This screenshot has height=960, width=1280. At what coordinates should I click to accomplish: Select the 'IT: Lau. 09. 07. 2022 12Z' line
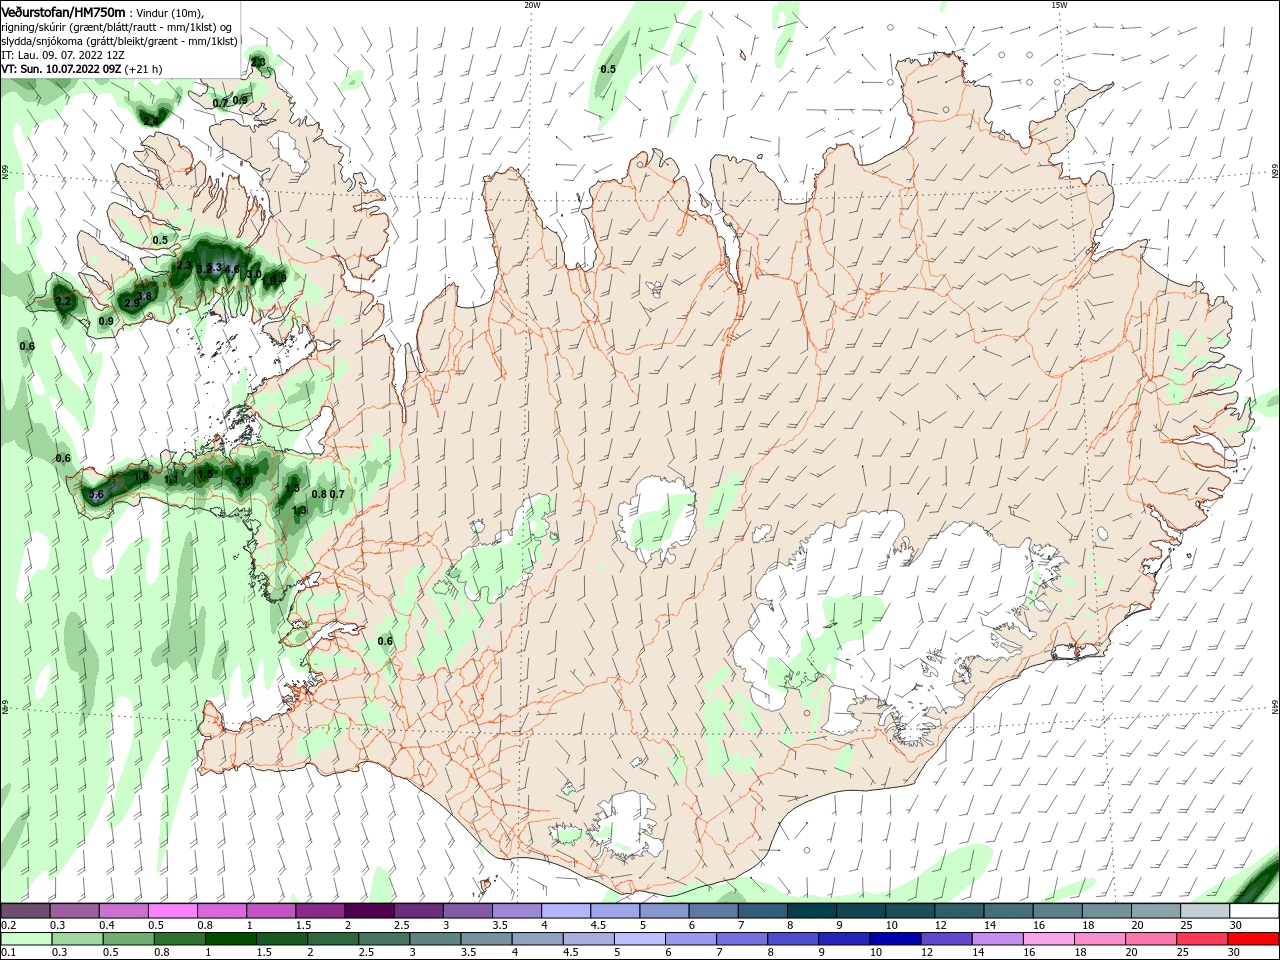[x=63, y=55]
